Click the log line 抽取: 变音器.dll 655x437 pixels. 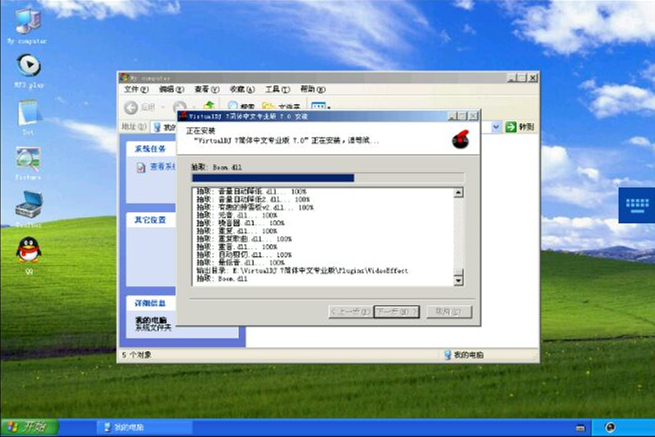coord(240,223)
